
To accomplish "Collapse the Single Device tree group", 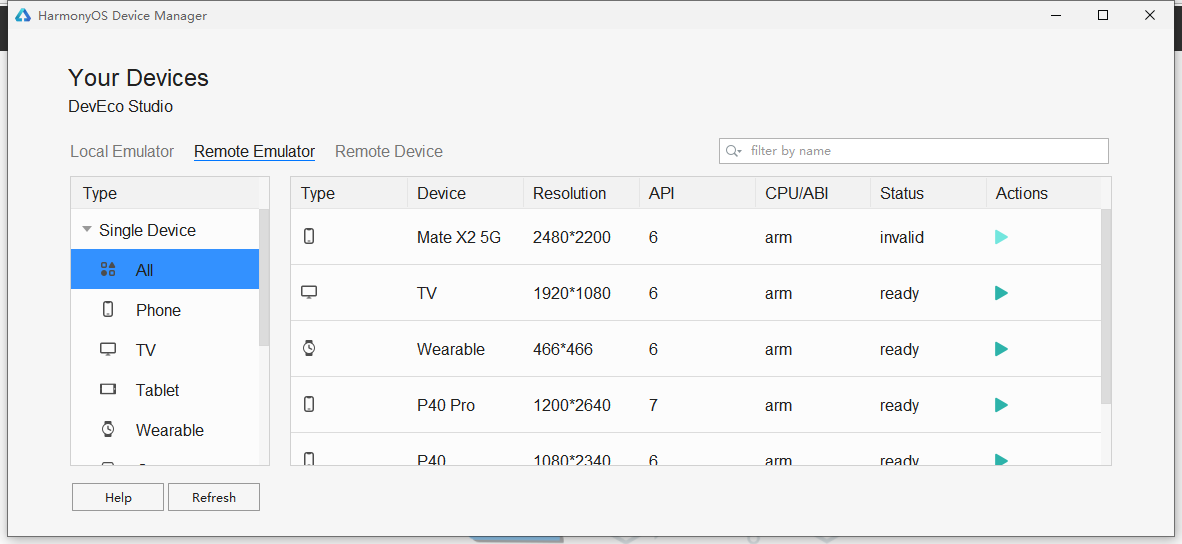I will (x=87, y=229).
